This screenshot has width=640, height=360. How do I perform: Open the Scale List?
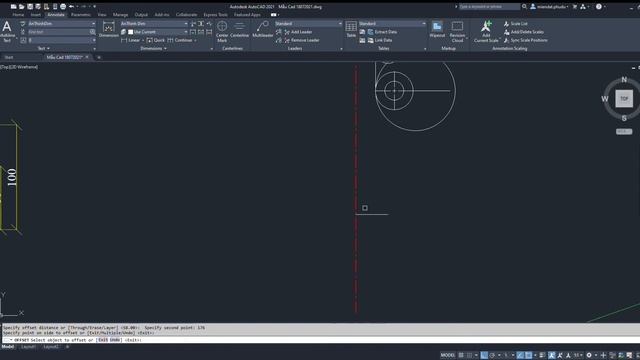click(x=516, y=24)
